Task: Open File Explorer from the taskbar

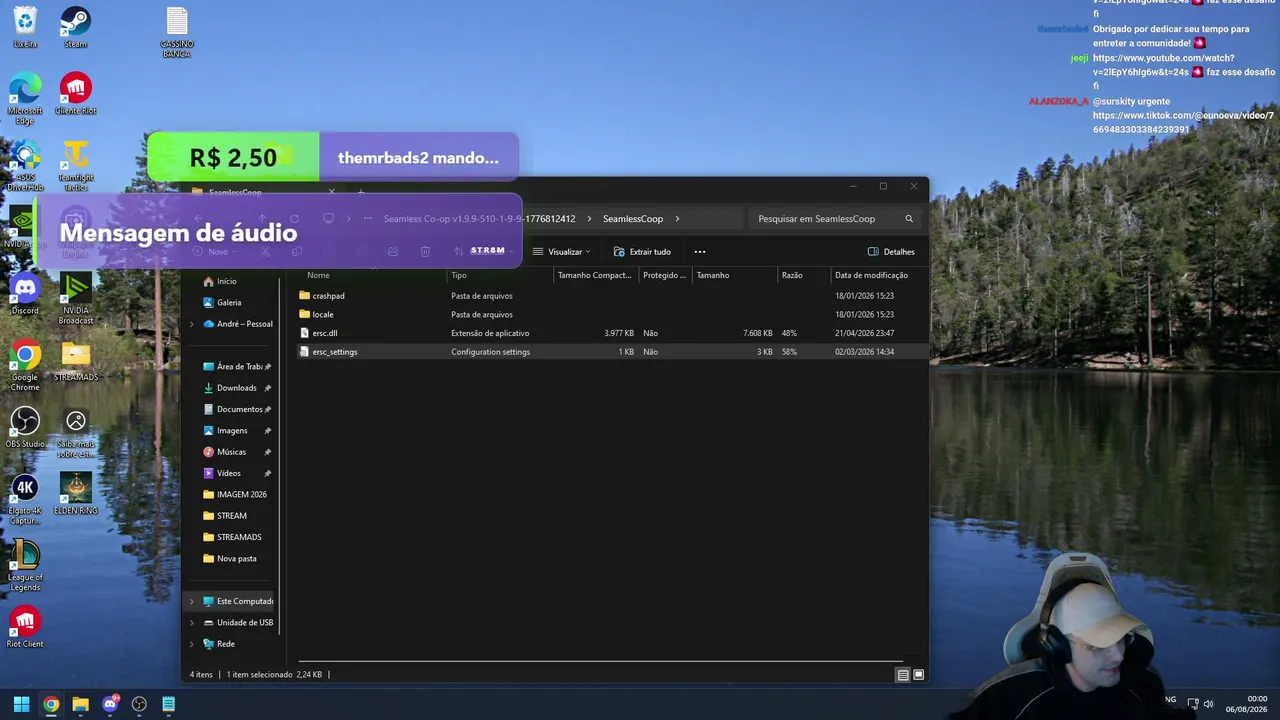Action: 80,704
